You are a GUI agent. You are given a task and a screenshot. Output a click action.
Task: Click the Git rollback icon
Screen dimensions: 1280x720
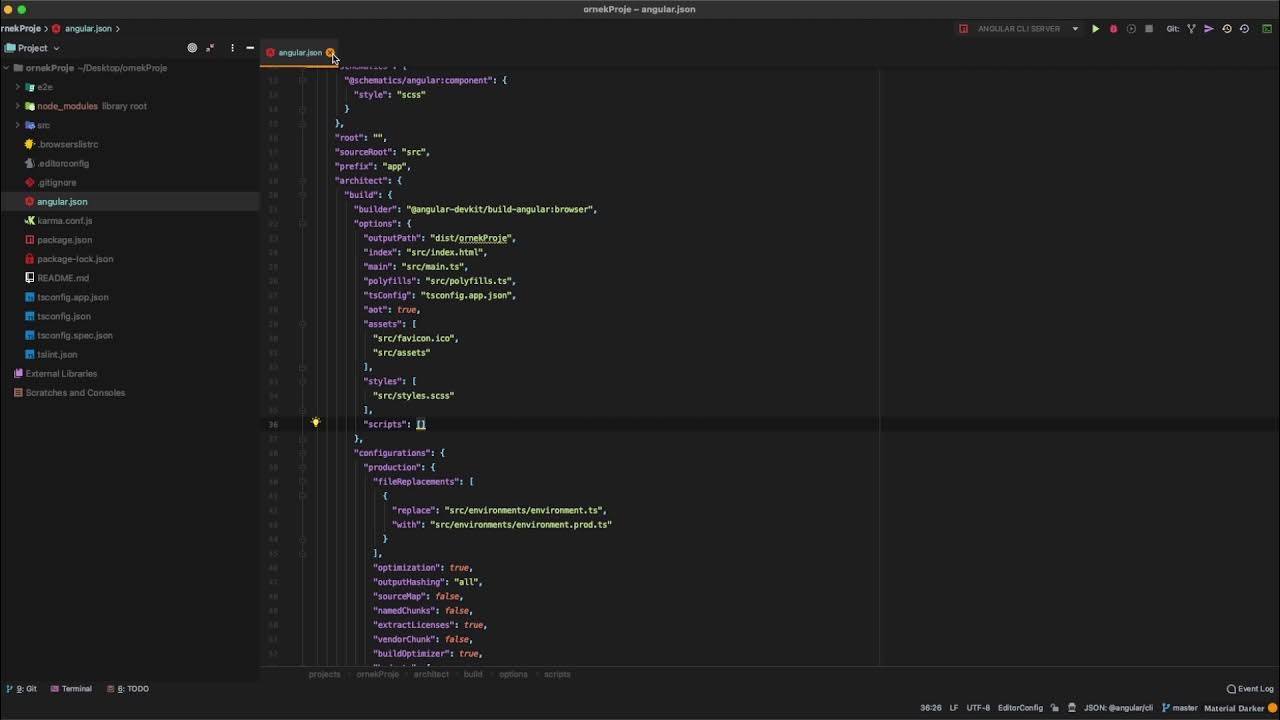coord(1244,29)
